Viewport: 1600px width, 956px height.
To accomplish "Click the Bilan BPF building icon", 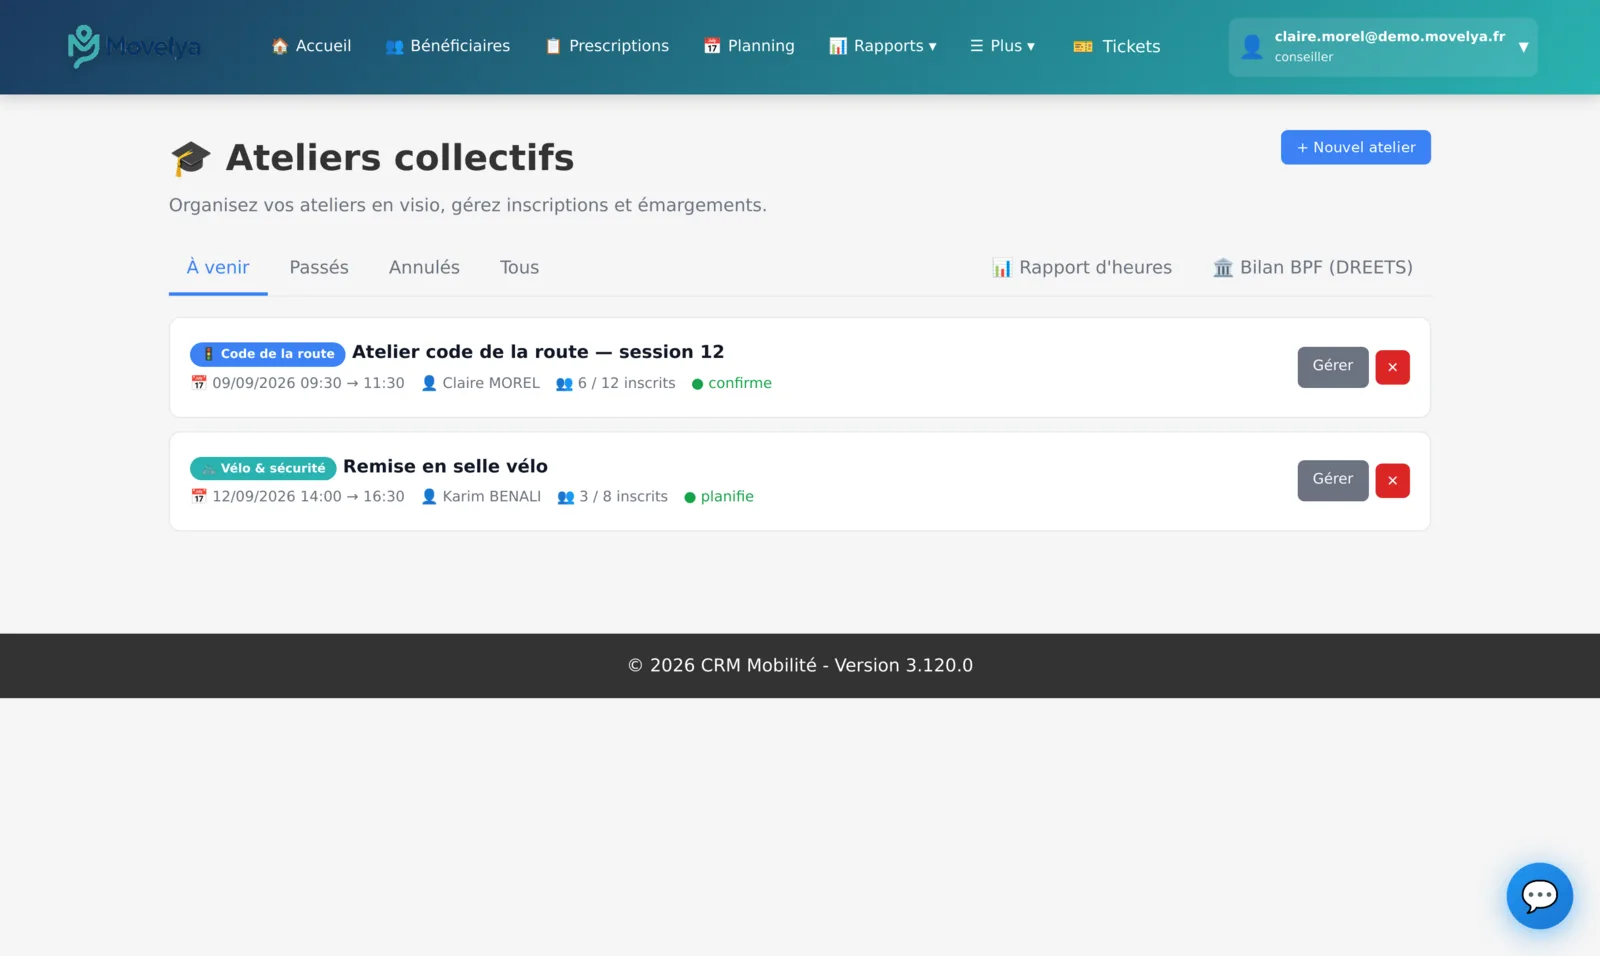I will (x=1223, y=268).
